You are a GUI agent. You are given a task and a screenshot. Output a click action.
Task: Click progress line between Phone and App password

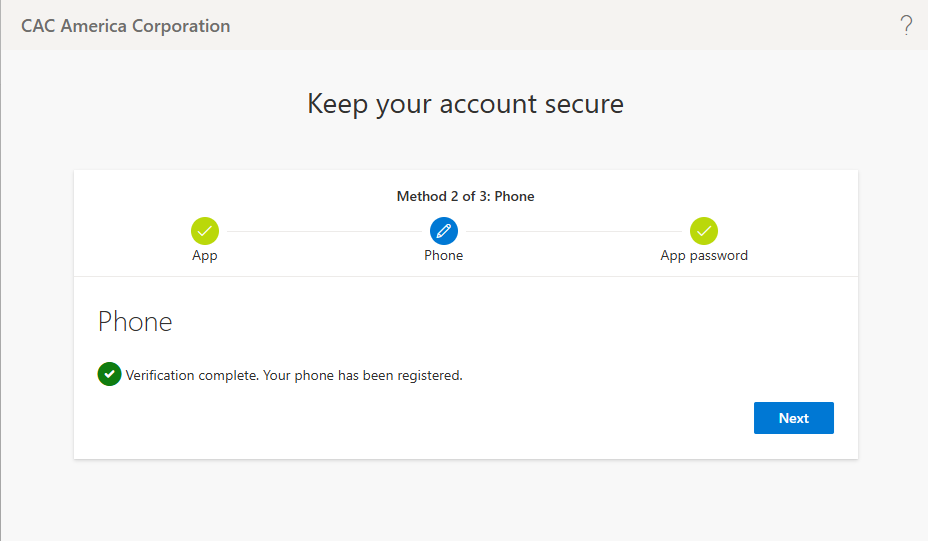[x=574, y=231]
